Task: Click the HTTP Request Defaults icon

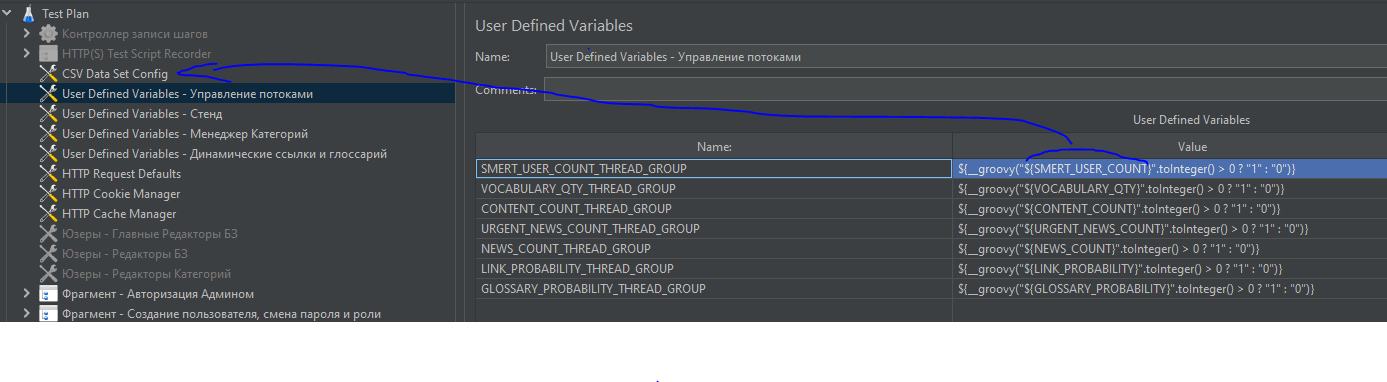Action: (x=48, y=174)
